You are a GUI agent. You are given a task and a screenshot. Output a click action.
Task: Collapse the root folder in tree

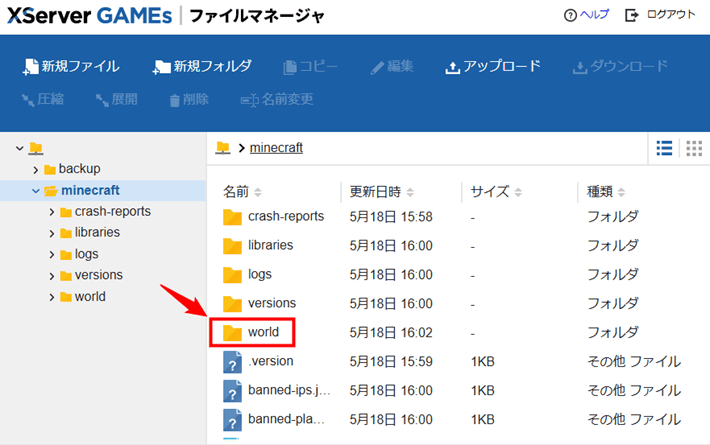click(19, 148)
